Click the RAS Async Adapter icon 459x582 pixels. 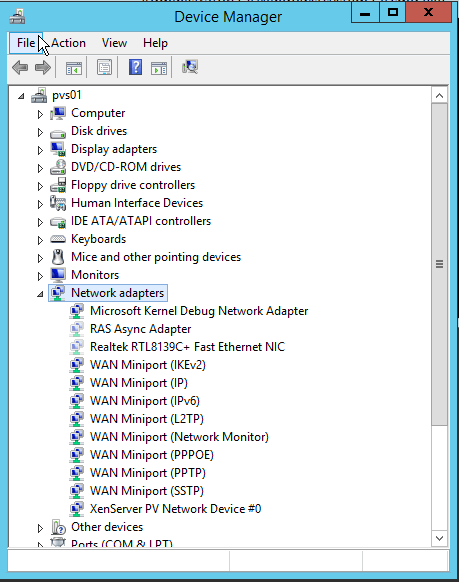pyautogui.click(x=77, y=329)
